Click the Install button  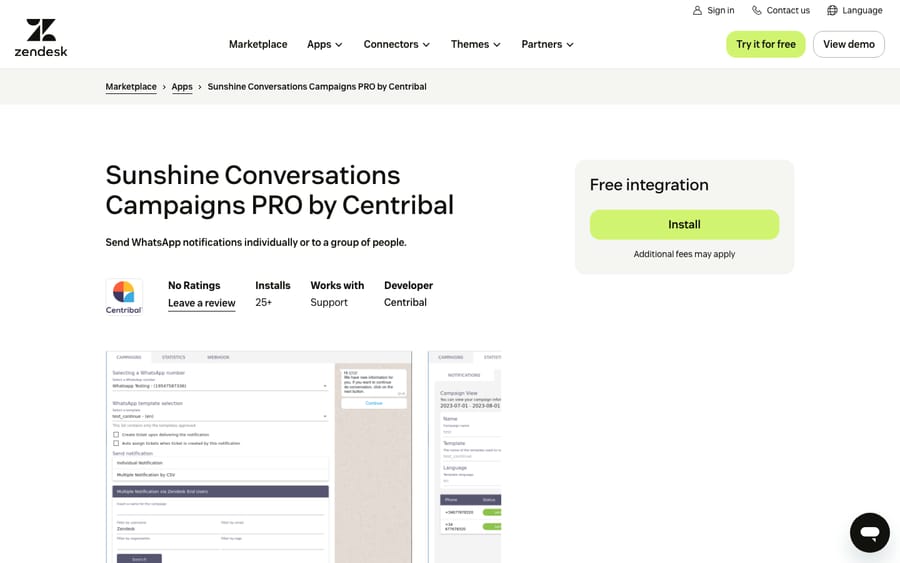[x=684, y=224]
